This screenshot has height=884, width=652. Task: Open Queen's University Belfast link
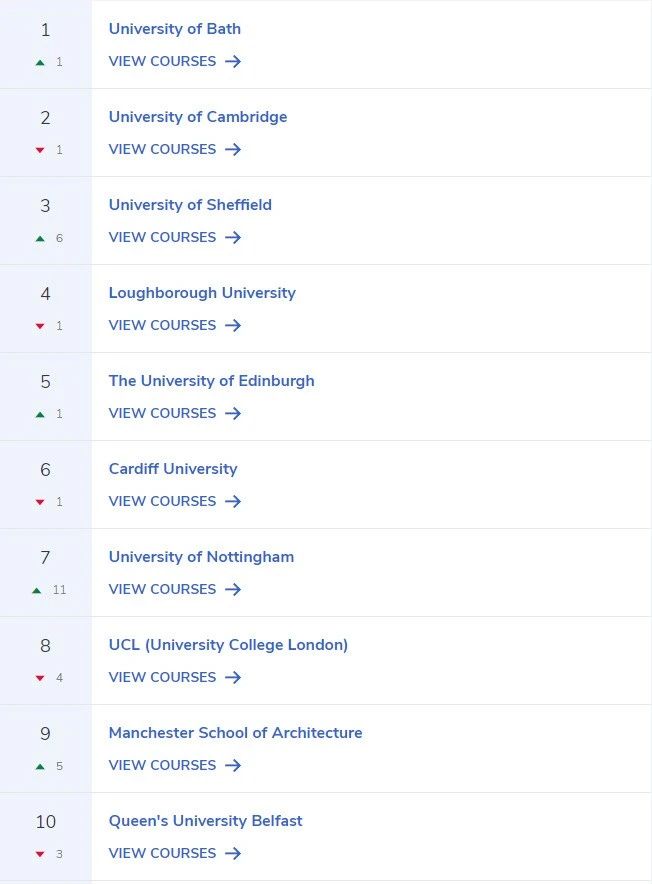coord(205,821)
